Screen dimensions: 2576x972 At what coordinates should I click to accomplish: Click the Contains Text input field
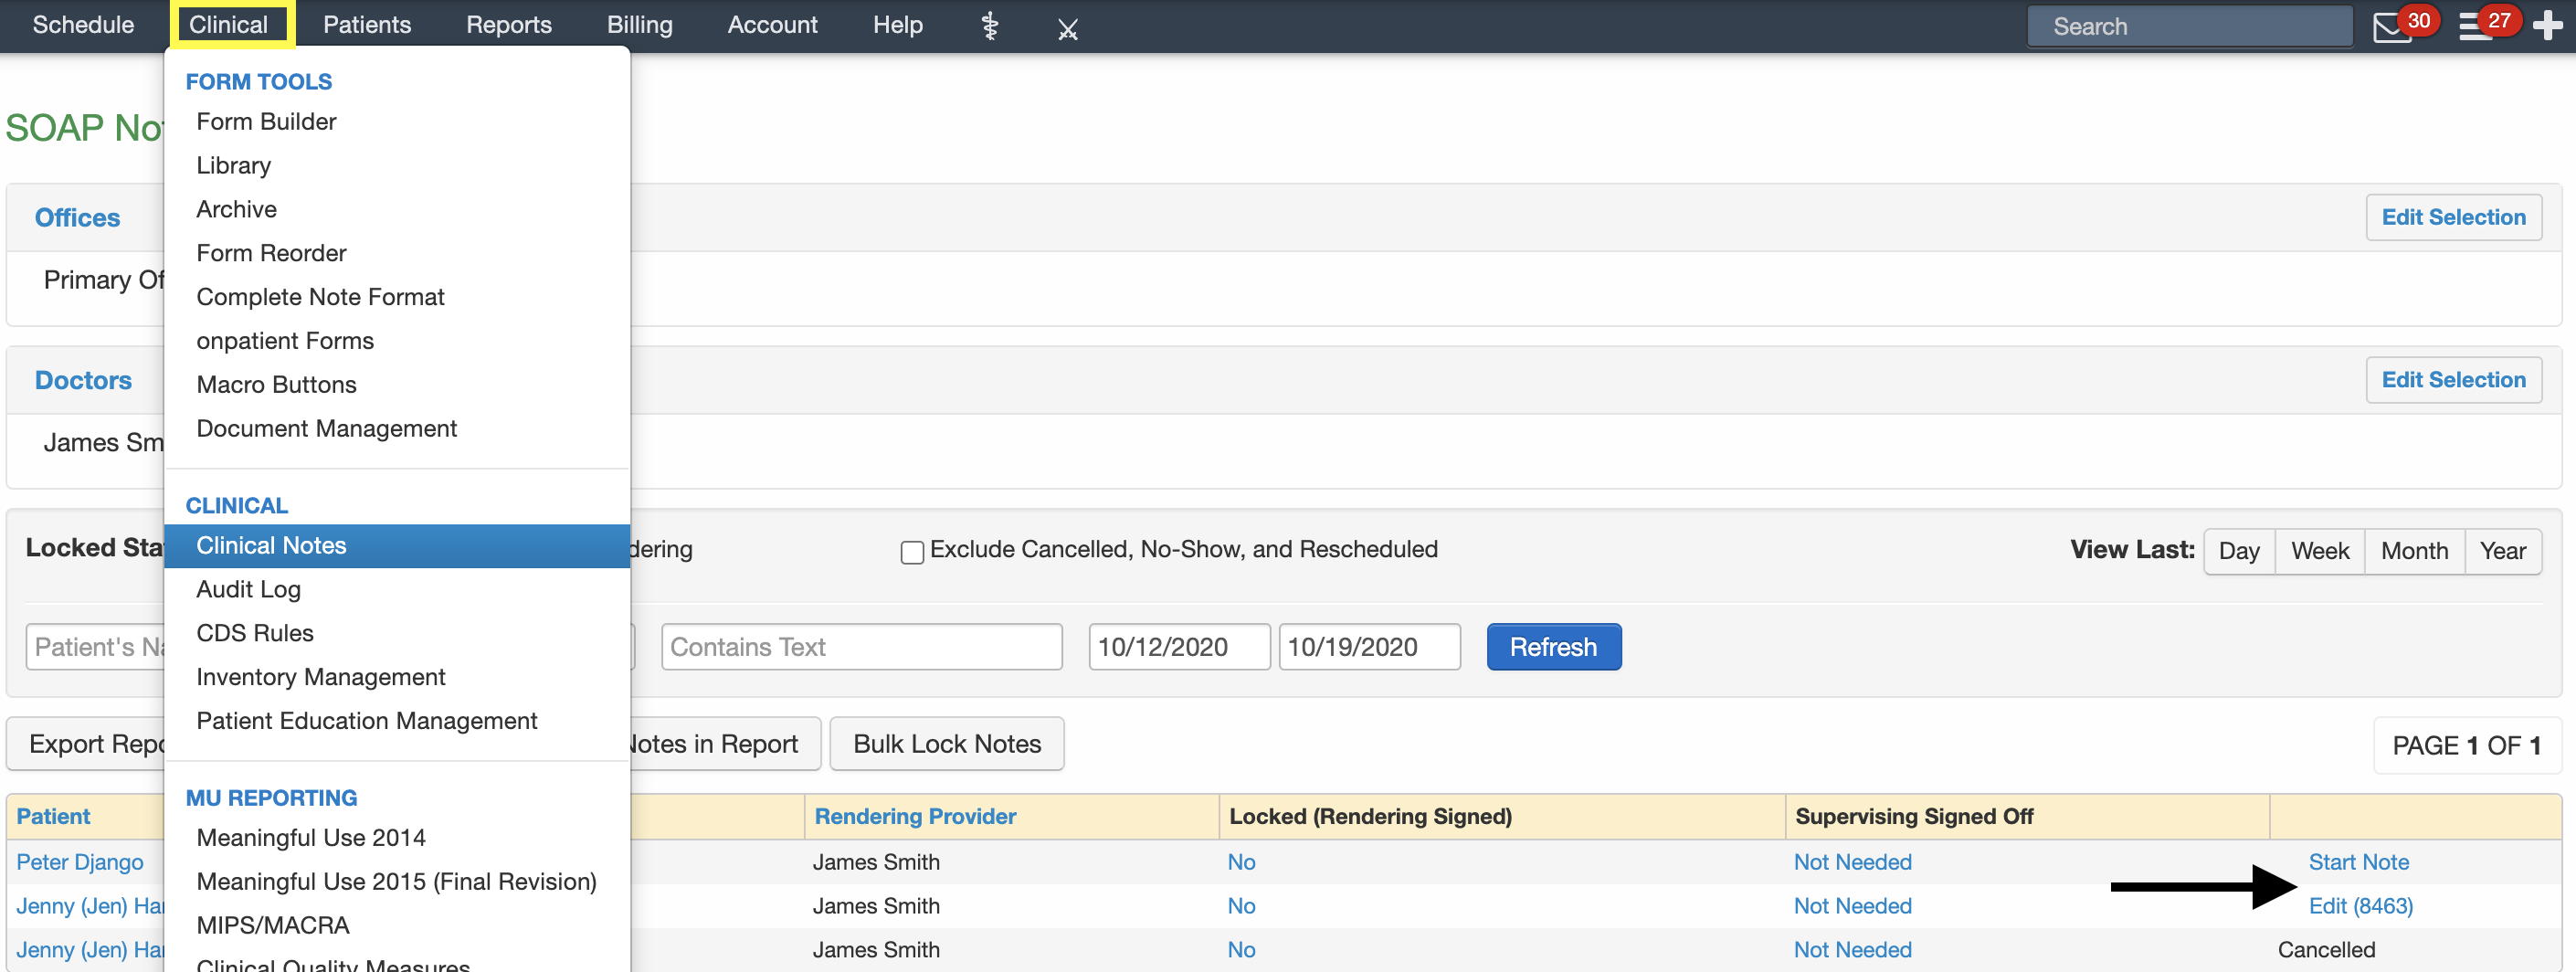click(861, 647)
